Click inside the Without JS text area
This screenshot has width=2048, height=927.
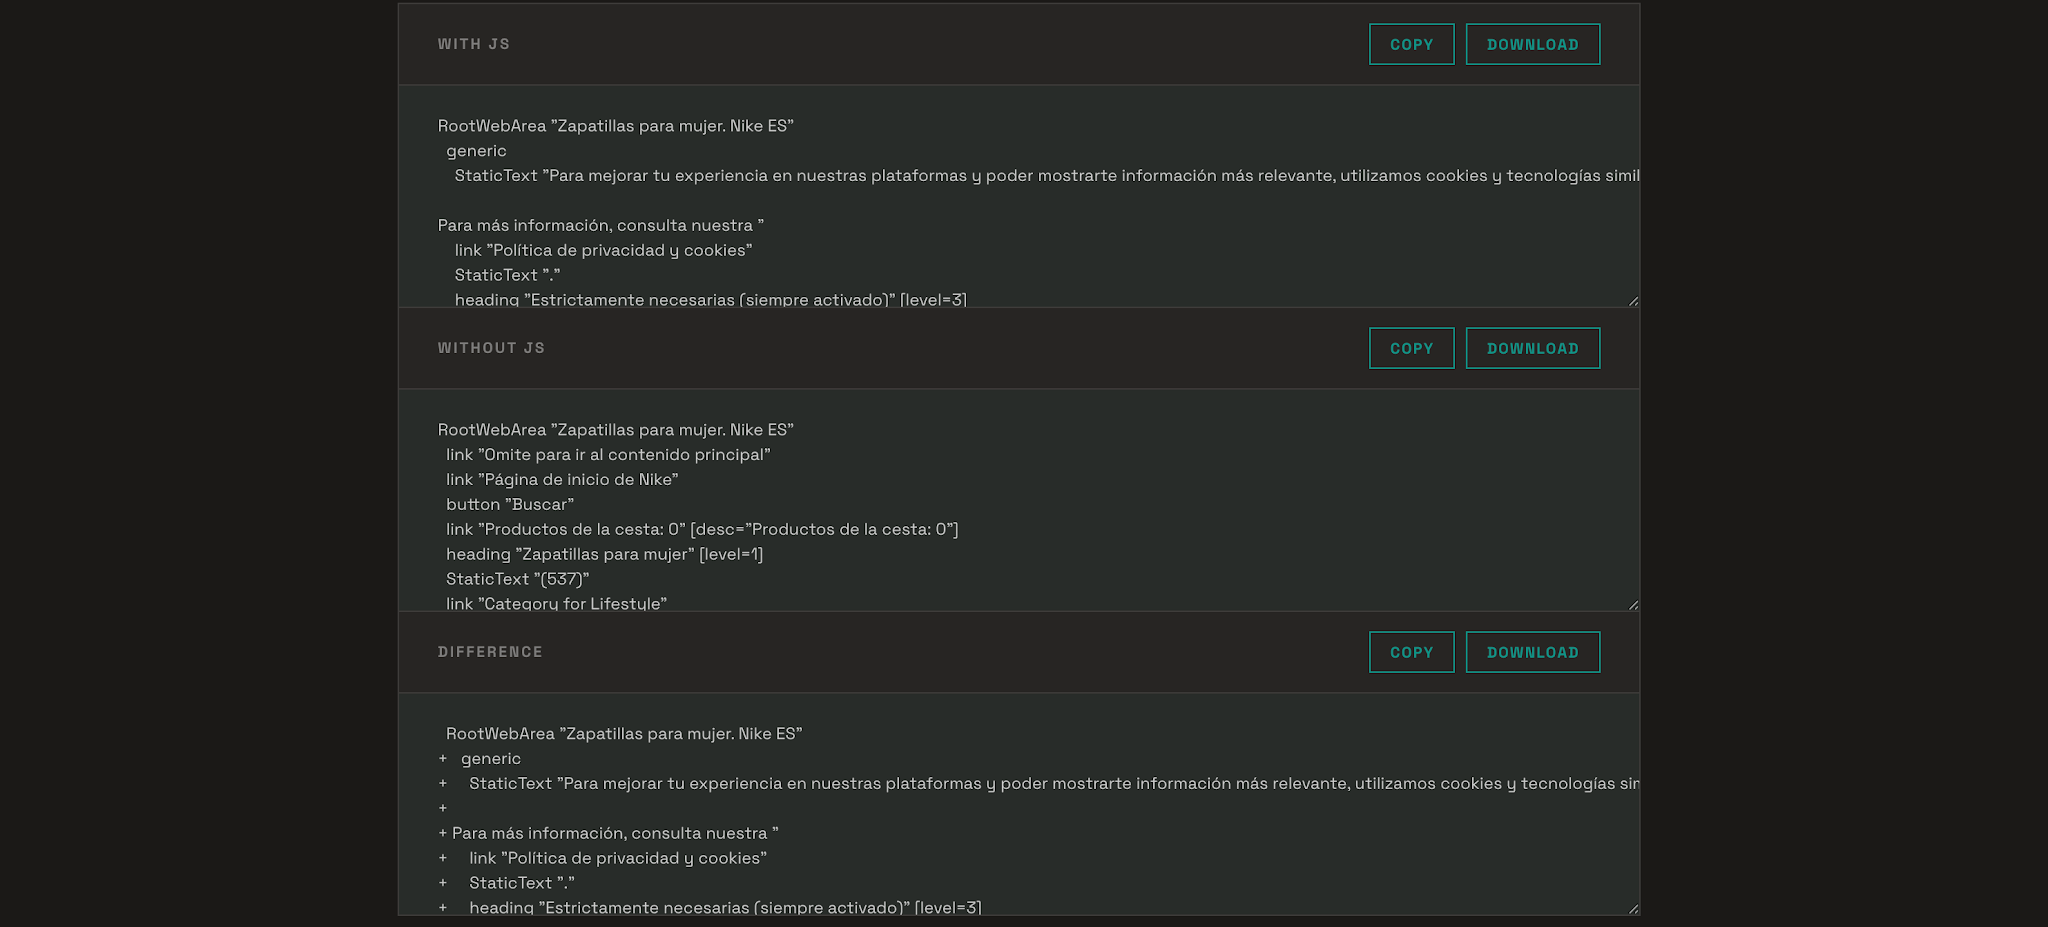[1019, 501]
